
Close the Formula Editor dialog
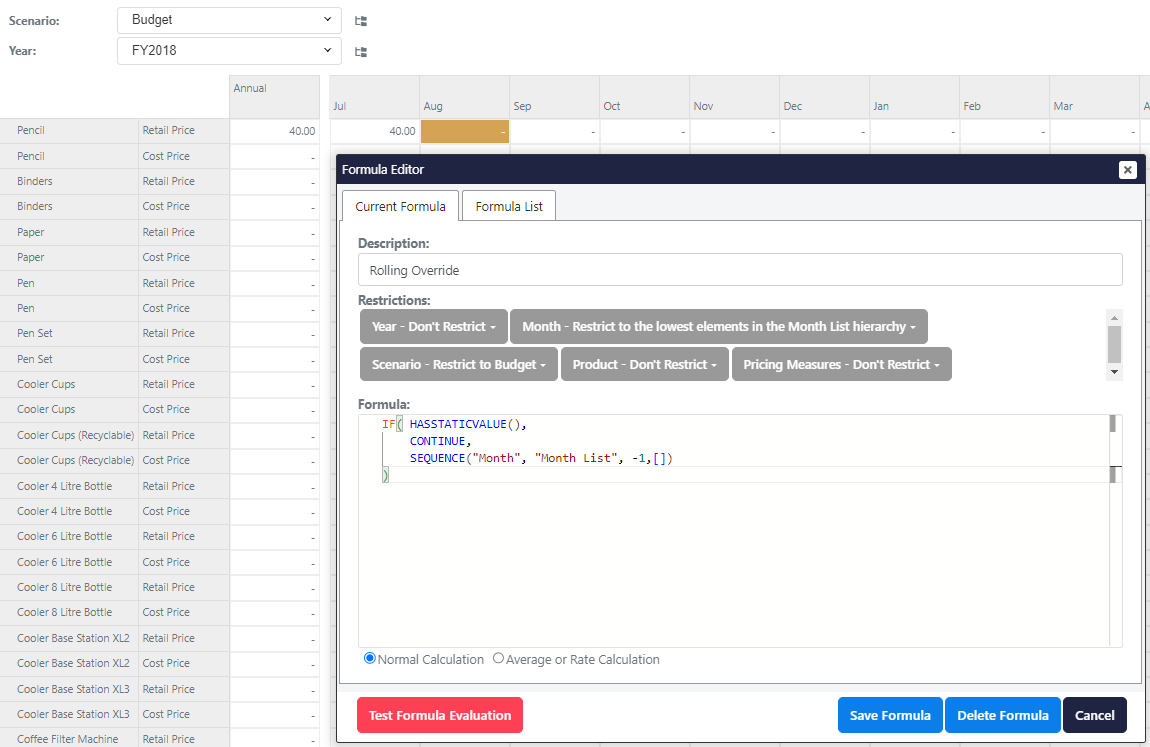pyautogui.click(x=1127, y=170)
